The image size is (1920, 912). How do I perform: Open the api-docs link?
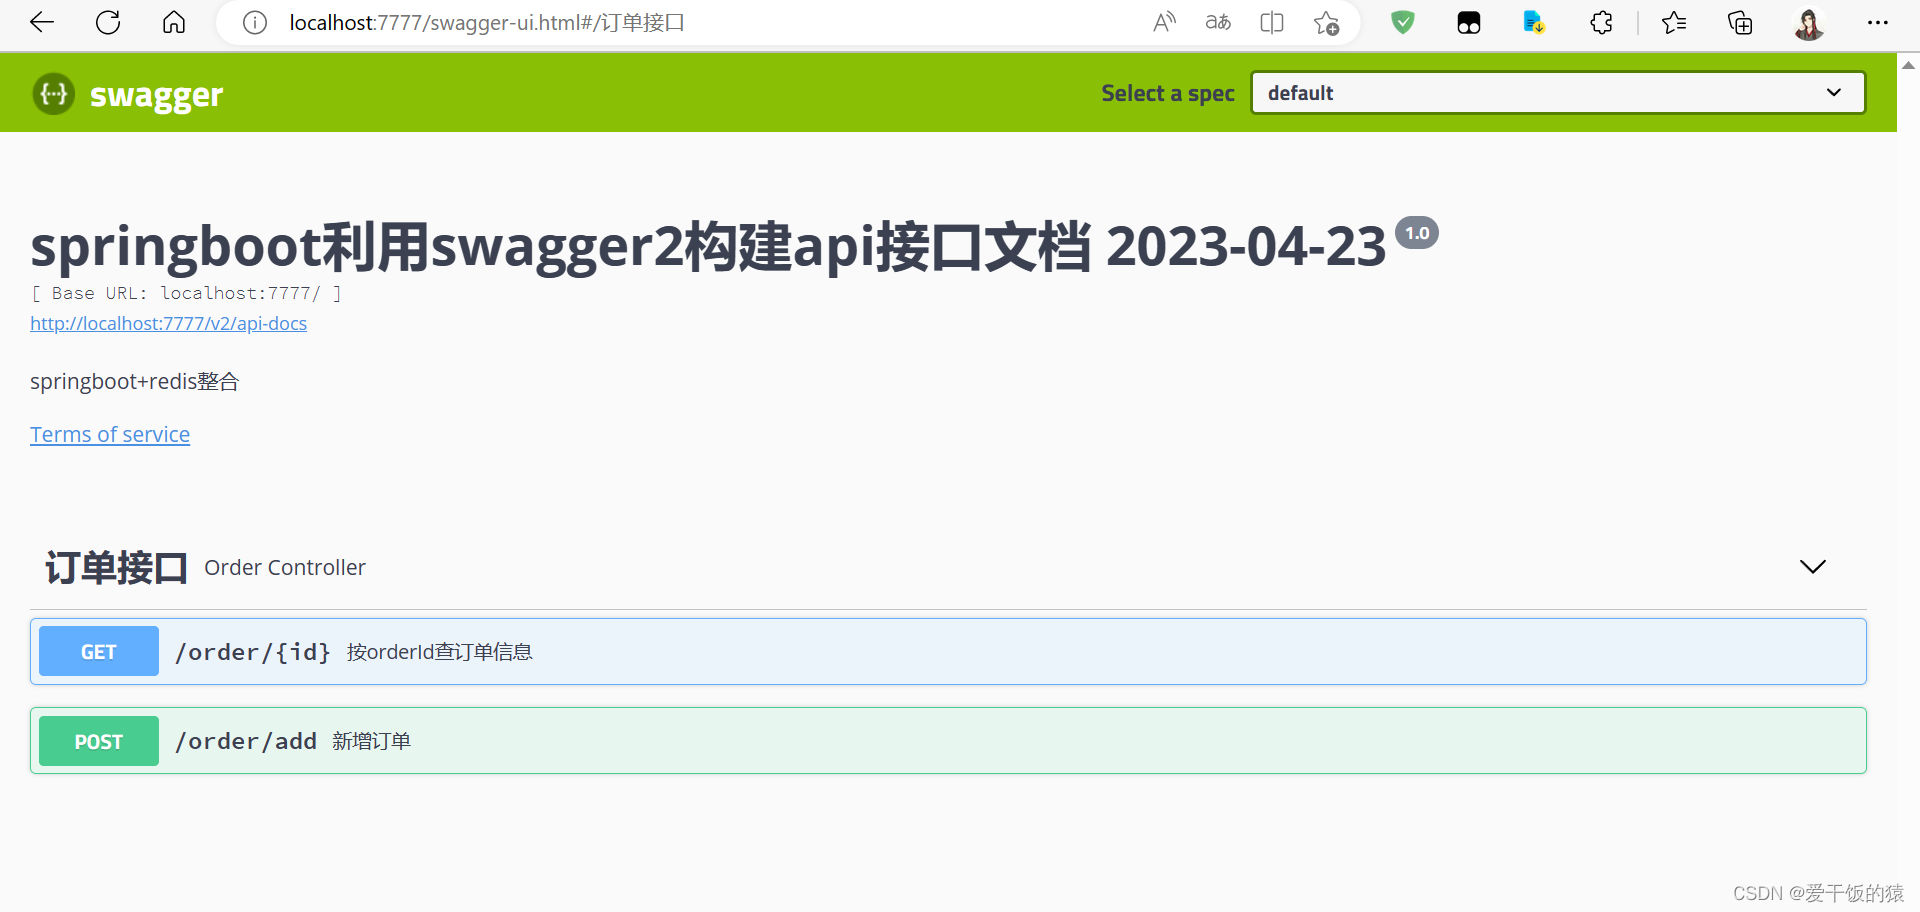coord(168,323)
